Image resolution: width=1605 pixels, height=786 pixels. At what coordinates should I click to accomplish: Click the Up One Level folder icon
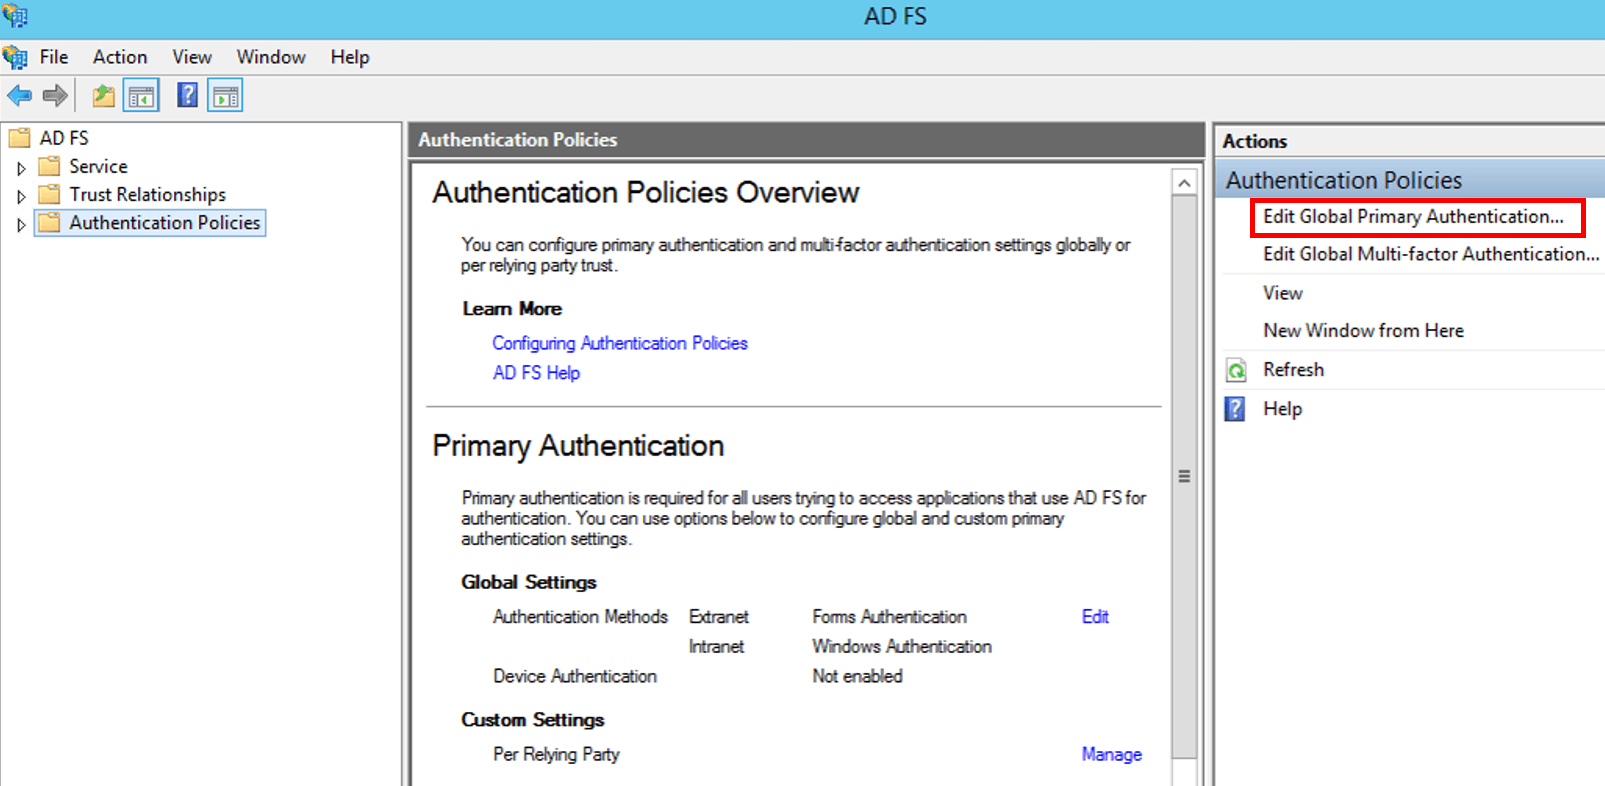pyautogui.click(x=103, y=96)
